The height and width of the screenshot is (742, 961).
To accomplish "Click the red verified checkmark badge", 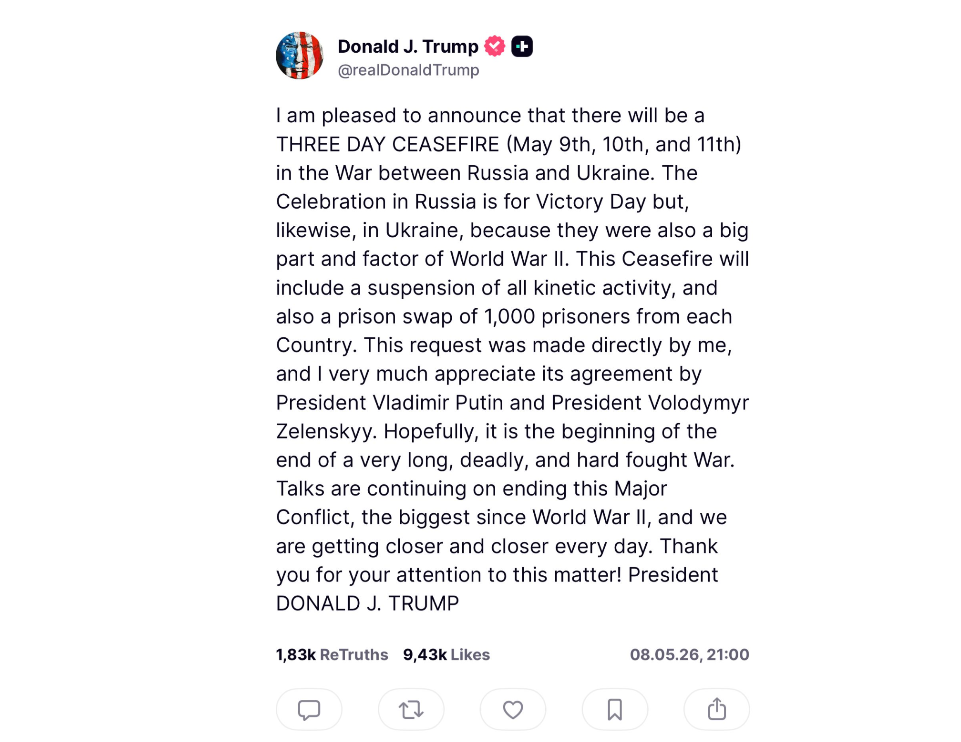I will (x=495, y=46).
